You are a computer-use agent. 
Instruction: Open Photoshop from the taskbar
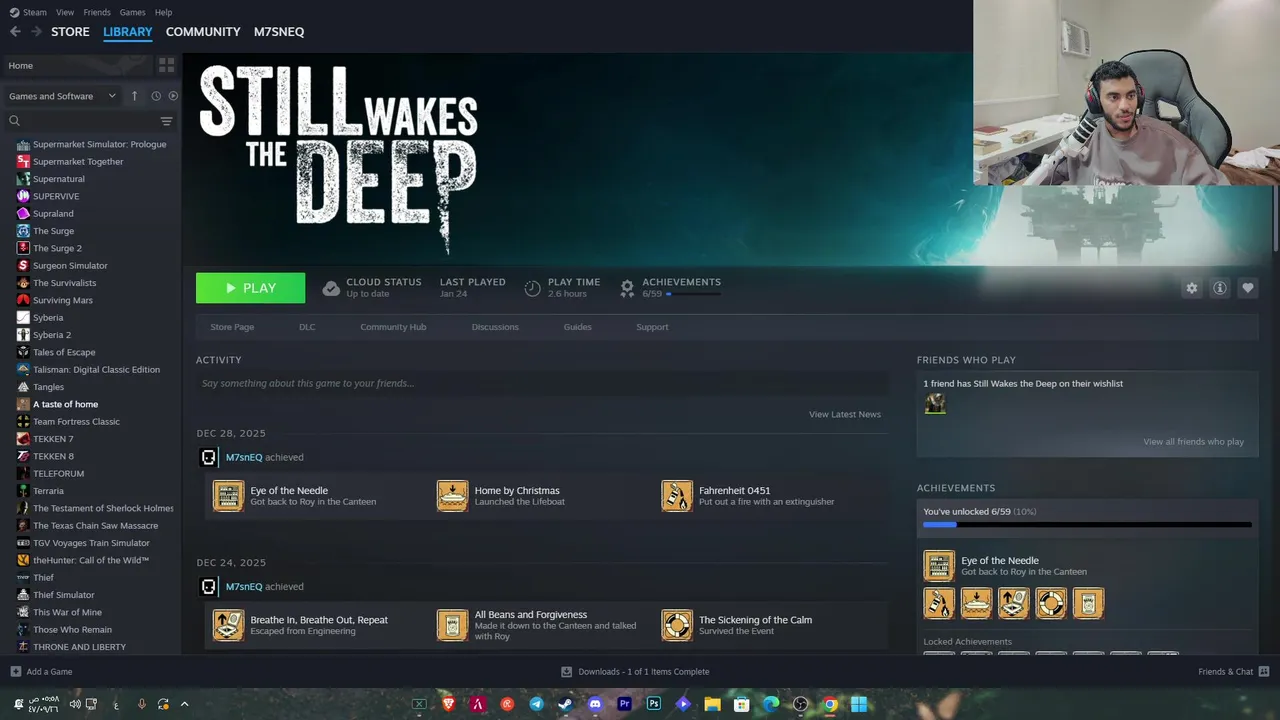click(x=654, y=704)
